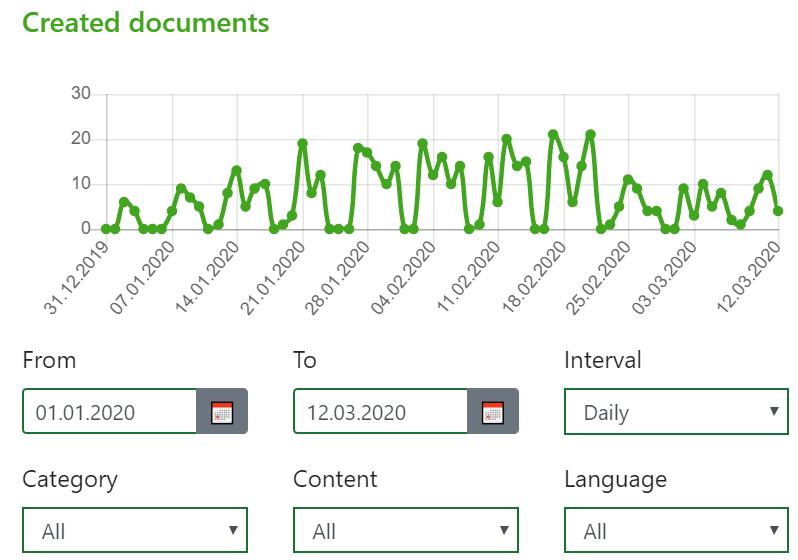This screenshot has height=560, width=798.
Task: Open the Content filter dropdown
Action: coord(405,531)
